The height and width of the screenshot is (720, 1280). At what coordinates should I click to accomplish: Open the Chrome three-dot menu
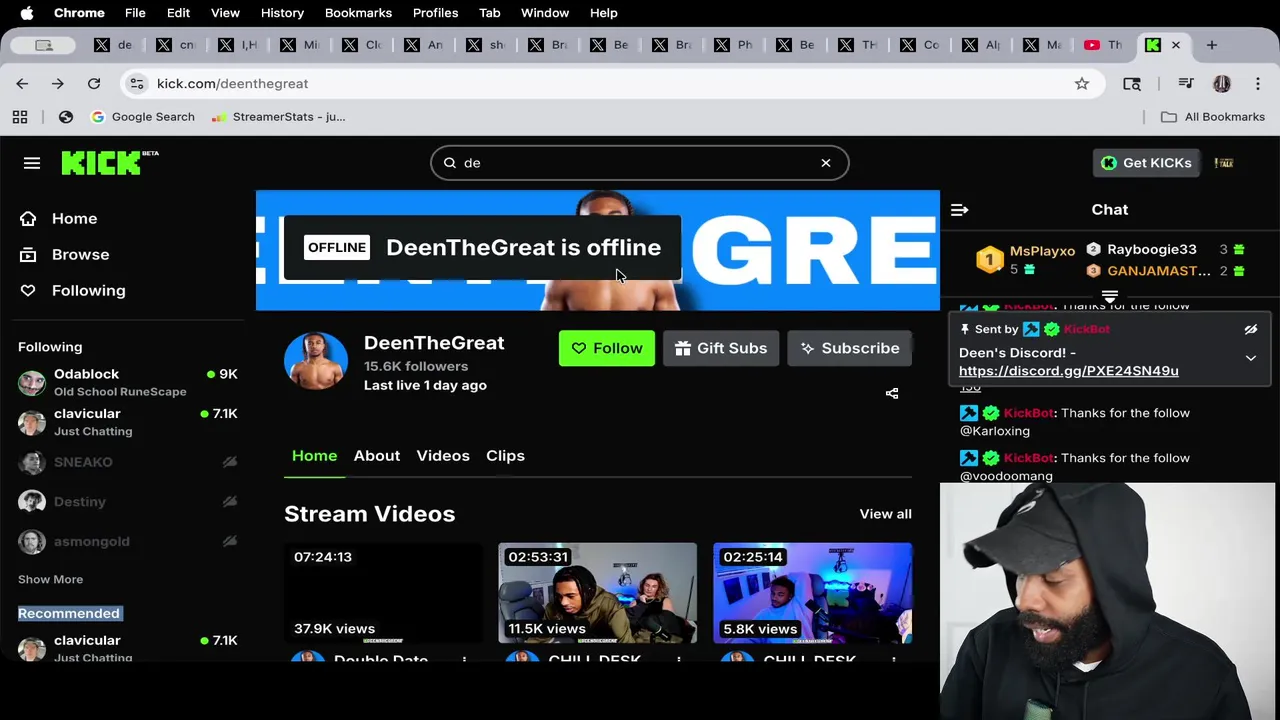pyautogui.click(x=1258, y=84)
